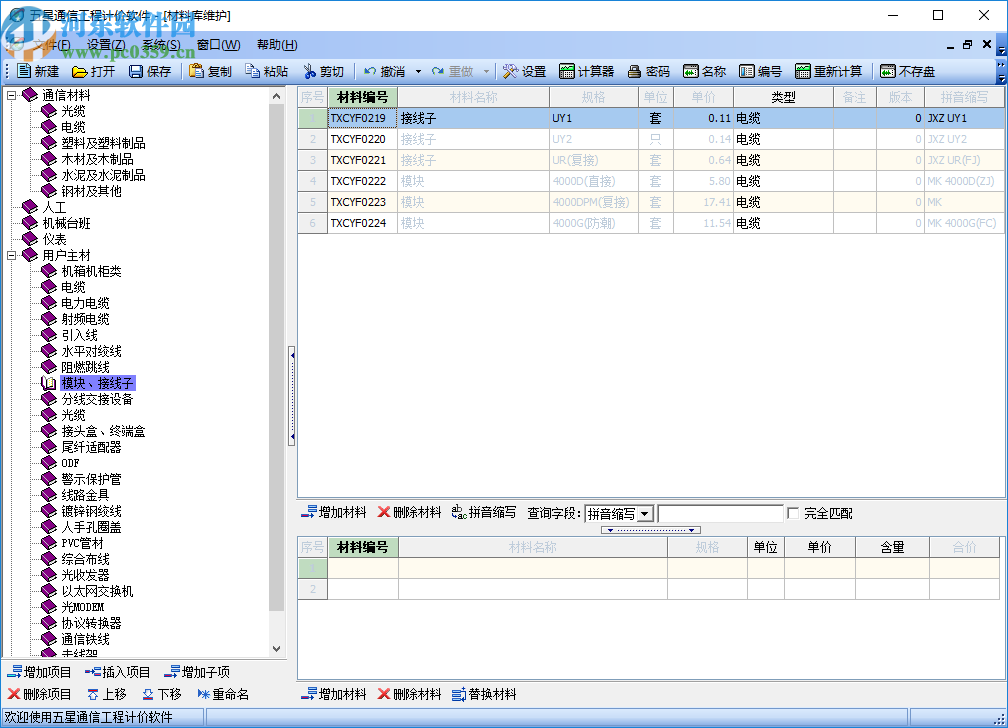The image size is (1008, 728).
Task: Click 增加材料 in the bottom toolbar
Action: coord(334,694)
